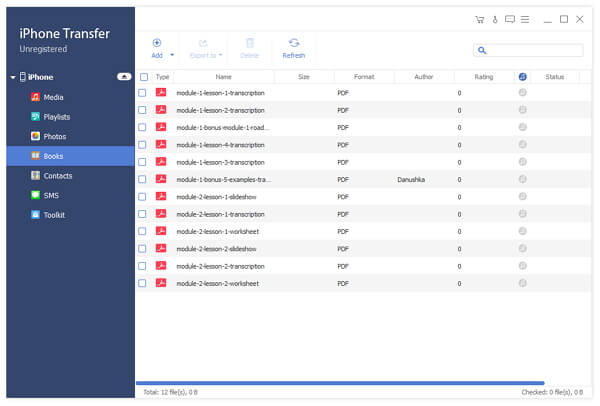Click status circle for module-1-lesson-2-transcription

pyautogui.click(x=523, y=110)
